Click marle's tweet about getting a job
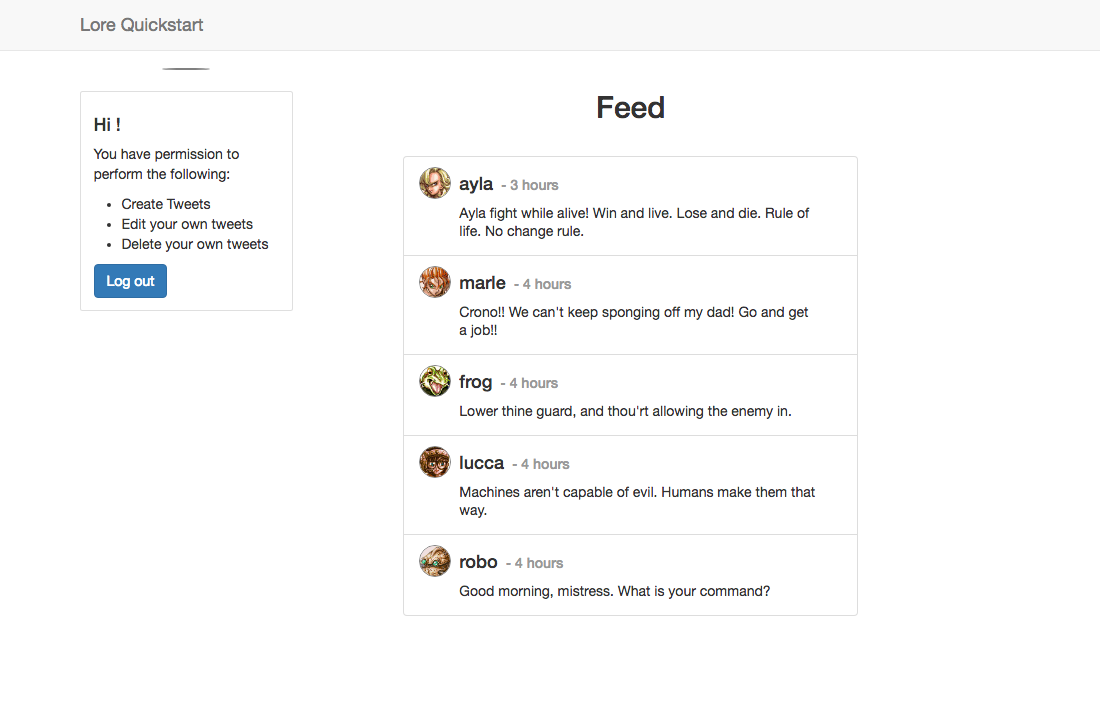This screenshot has width=1100, height=706. pos(633,321)
